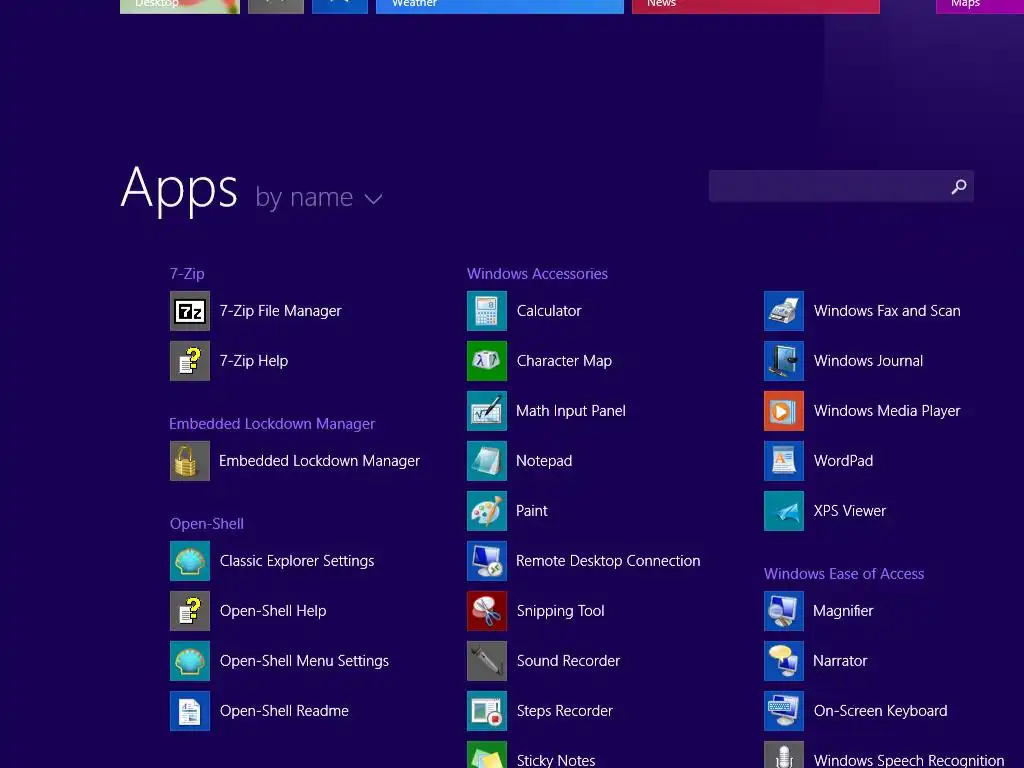Open the Narrator icon
This screenshot has height=768, width=1024.
click(x=784, y=660)
